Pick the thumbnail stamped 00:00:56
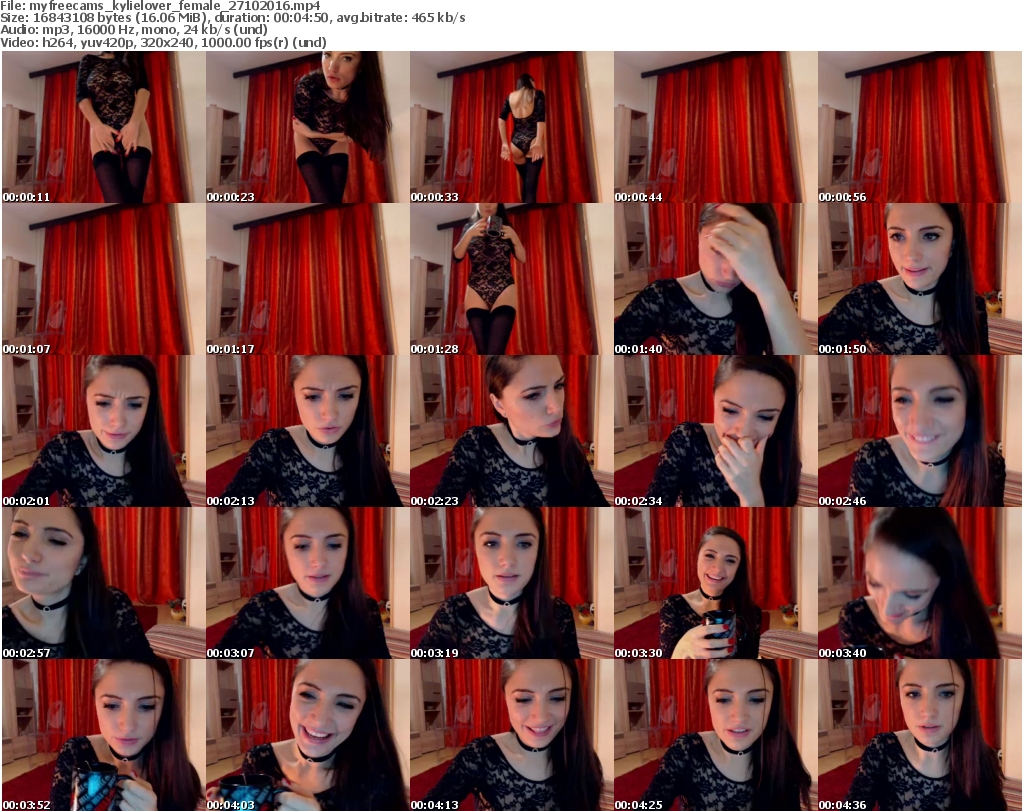The width and height of the screenshot is (1024, 811). point(920,127)
